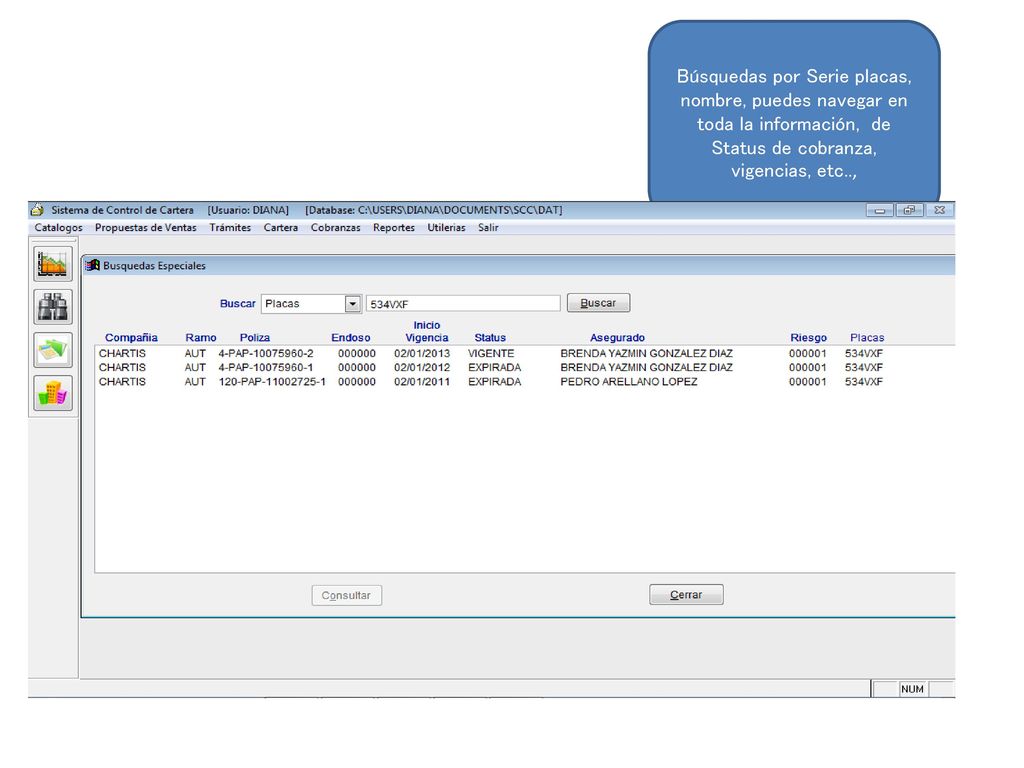
Task: Select policy 4-PAP-10075960-1 in results
Action: click(x=266, y=368)
